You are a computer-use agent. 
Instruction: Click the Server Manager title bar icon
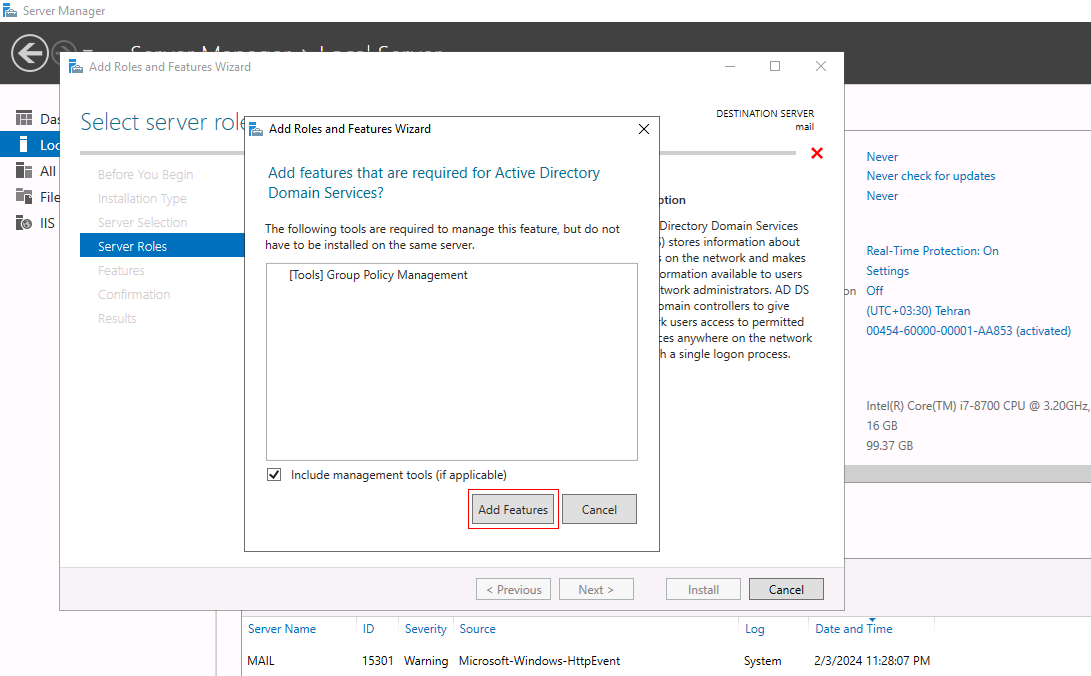tap(10, 10)
